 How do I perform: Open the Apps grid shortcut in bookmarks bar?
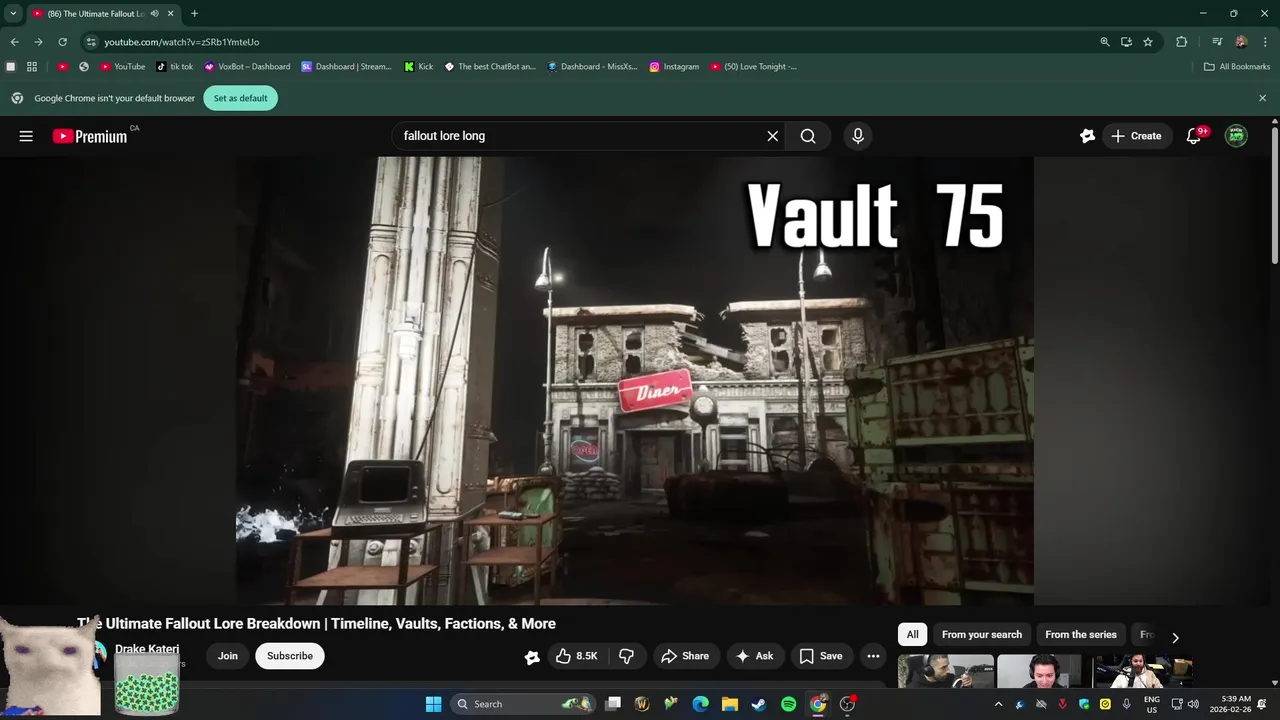[x=32, y=67]
